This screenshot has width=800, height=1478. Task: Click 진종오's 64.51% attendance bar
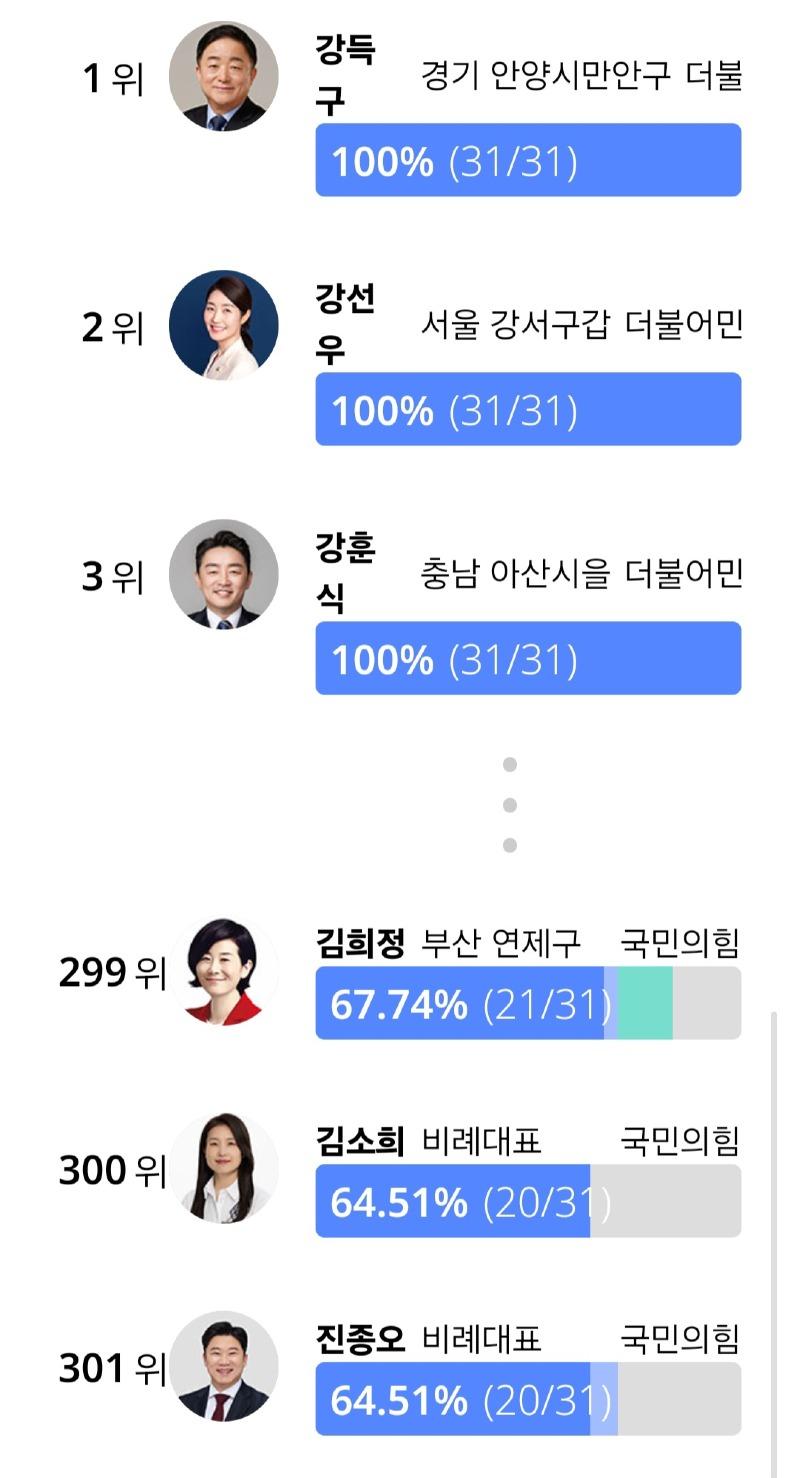tap(528, 1399)
